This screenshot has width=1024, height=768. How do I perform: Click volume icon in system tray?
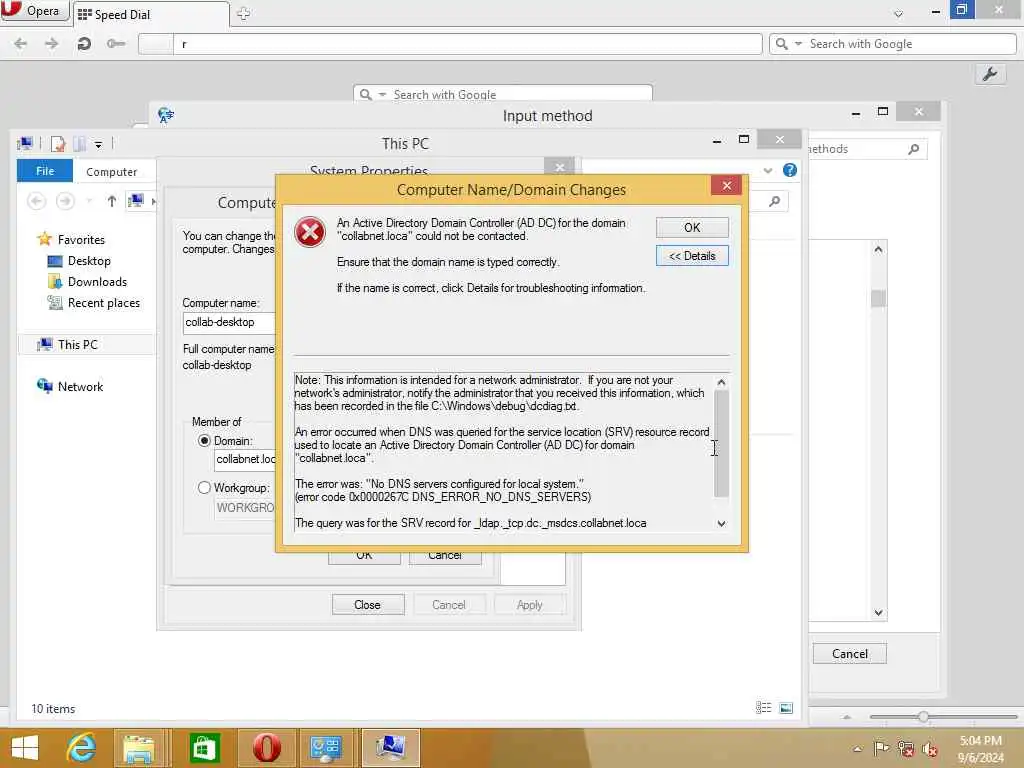point(930,749)
